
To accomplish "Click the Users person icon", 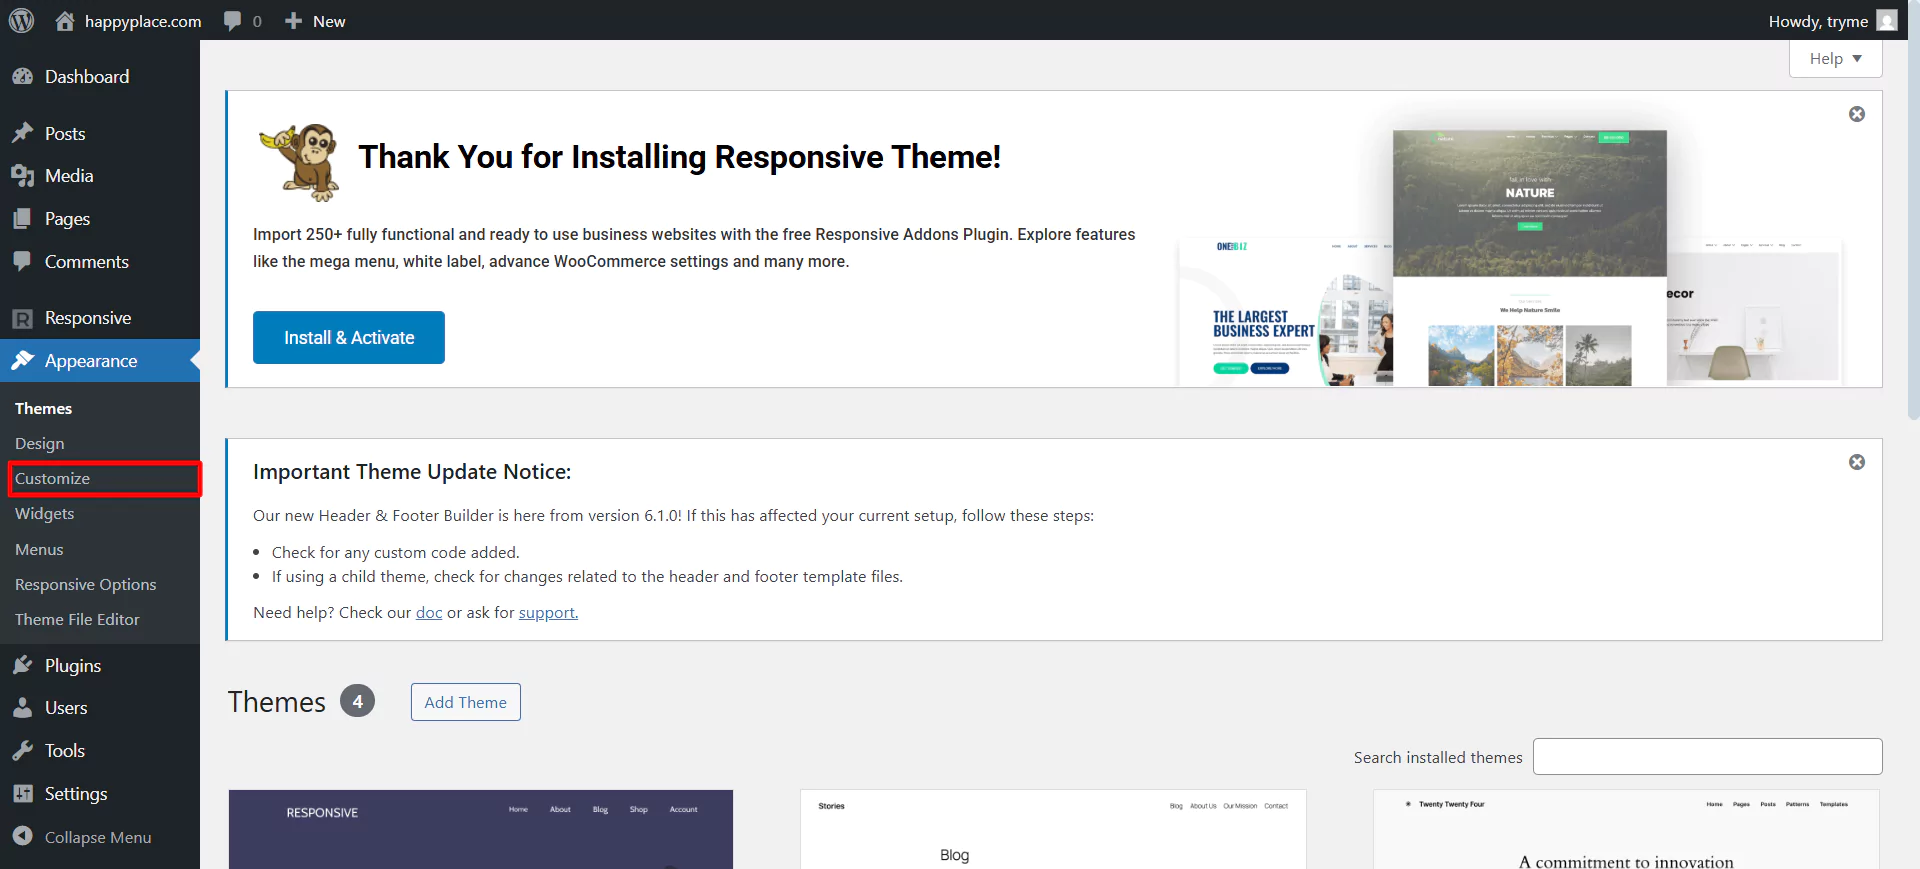I will pos(22,708).
